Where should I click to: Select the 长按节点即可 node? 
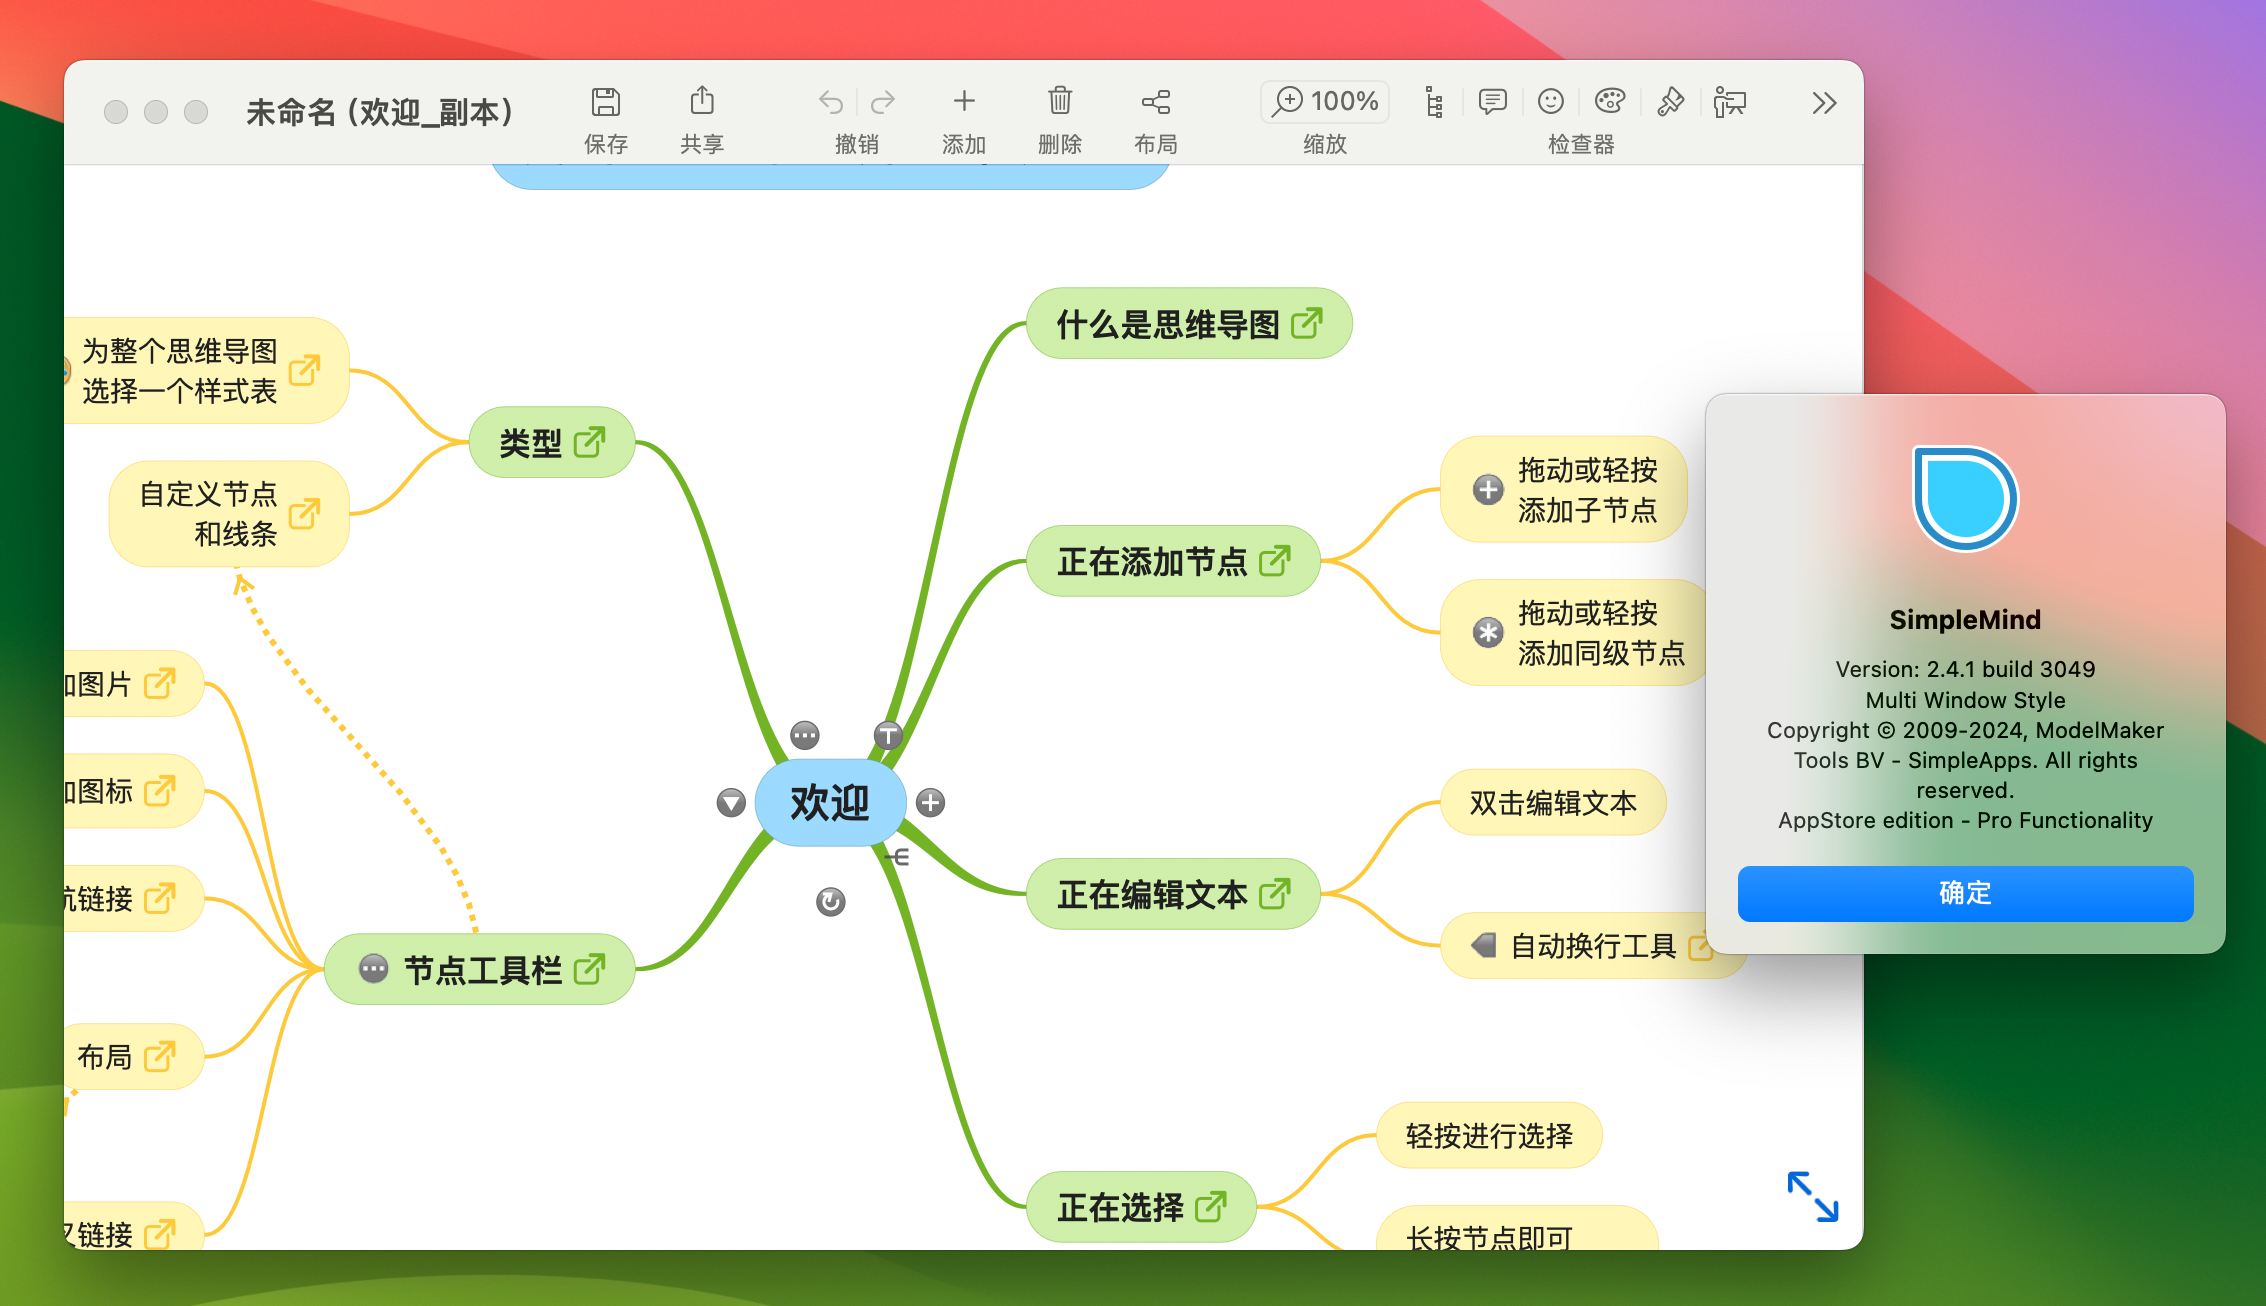tap(1517, 1229)
